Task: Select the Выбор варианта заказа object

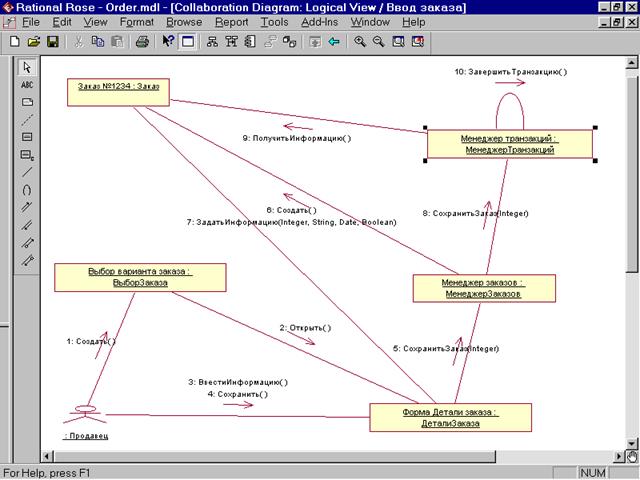Action: pyautogui.click(x=140, y=278)
